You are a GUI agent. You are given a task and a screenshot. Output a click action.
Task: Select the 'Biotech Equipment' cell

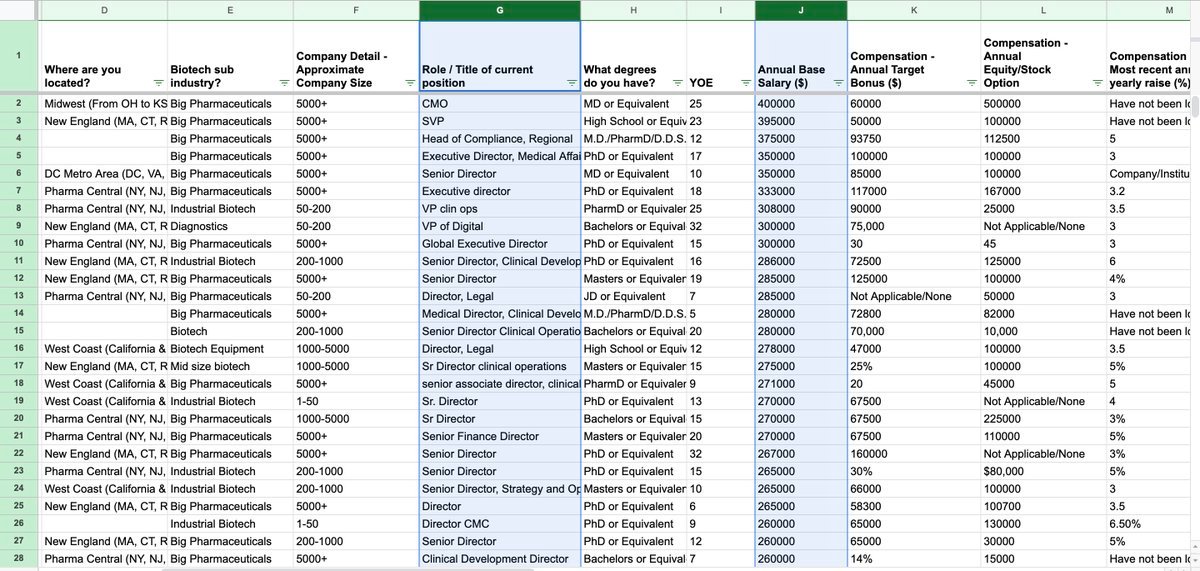click(x=230, y=348)
